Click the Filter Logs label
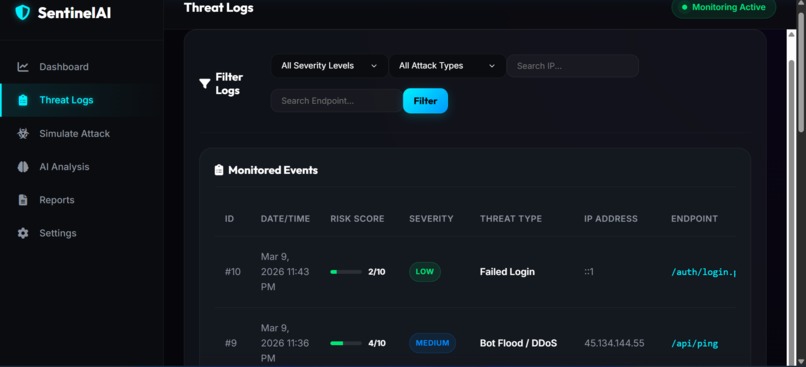The height and width of the screenshot is (367, 806). (229, 84)
